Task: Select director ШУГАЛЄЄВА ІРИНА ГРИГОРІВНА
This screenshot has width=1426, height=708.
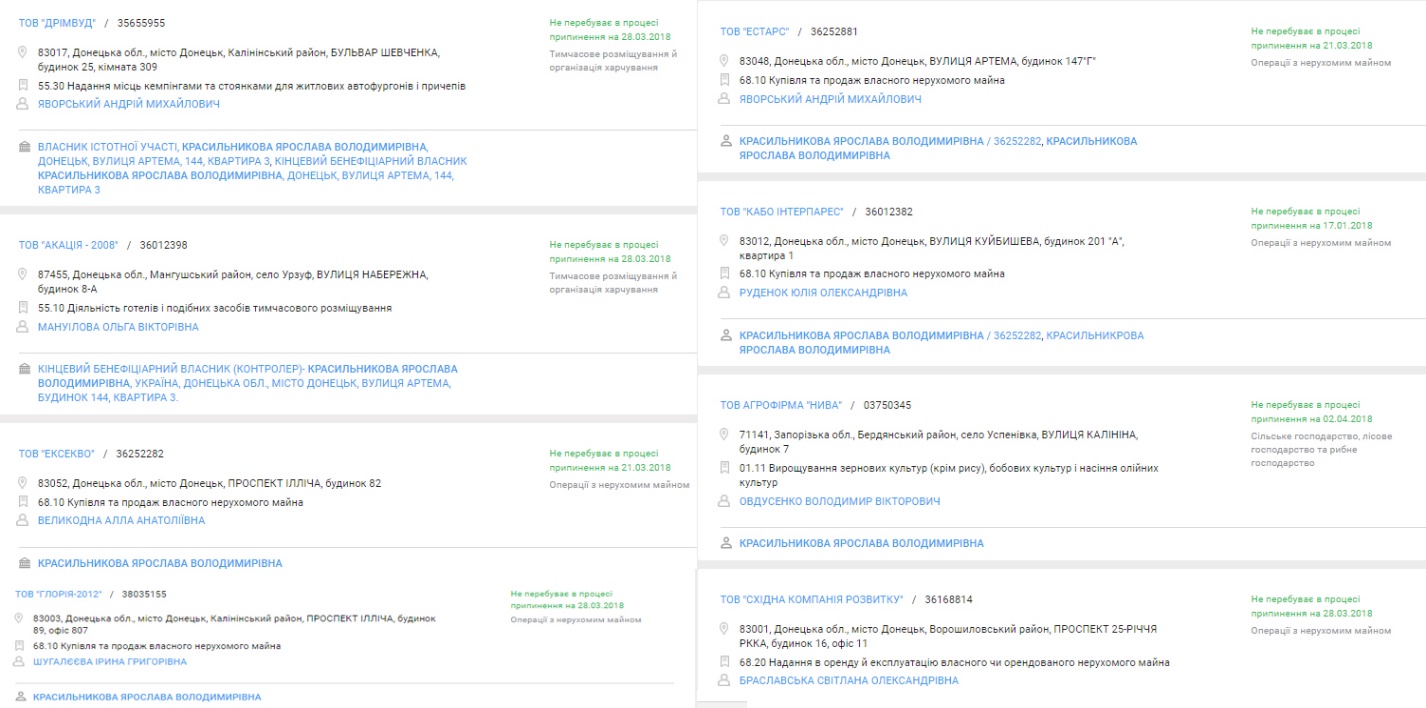Action: point(109,662)
